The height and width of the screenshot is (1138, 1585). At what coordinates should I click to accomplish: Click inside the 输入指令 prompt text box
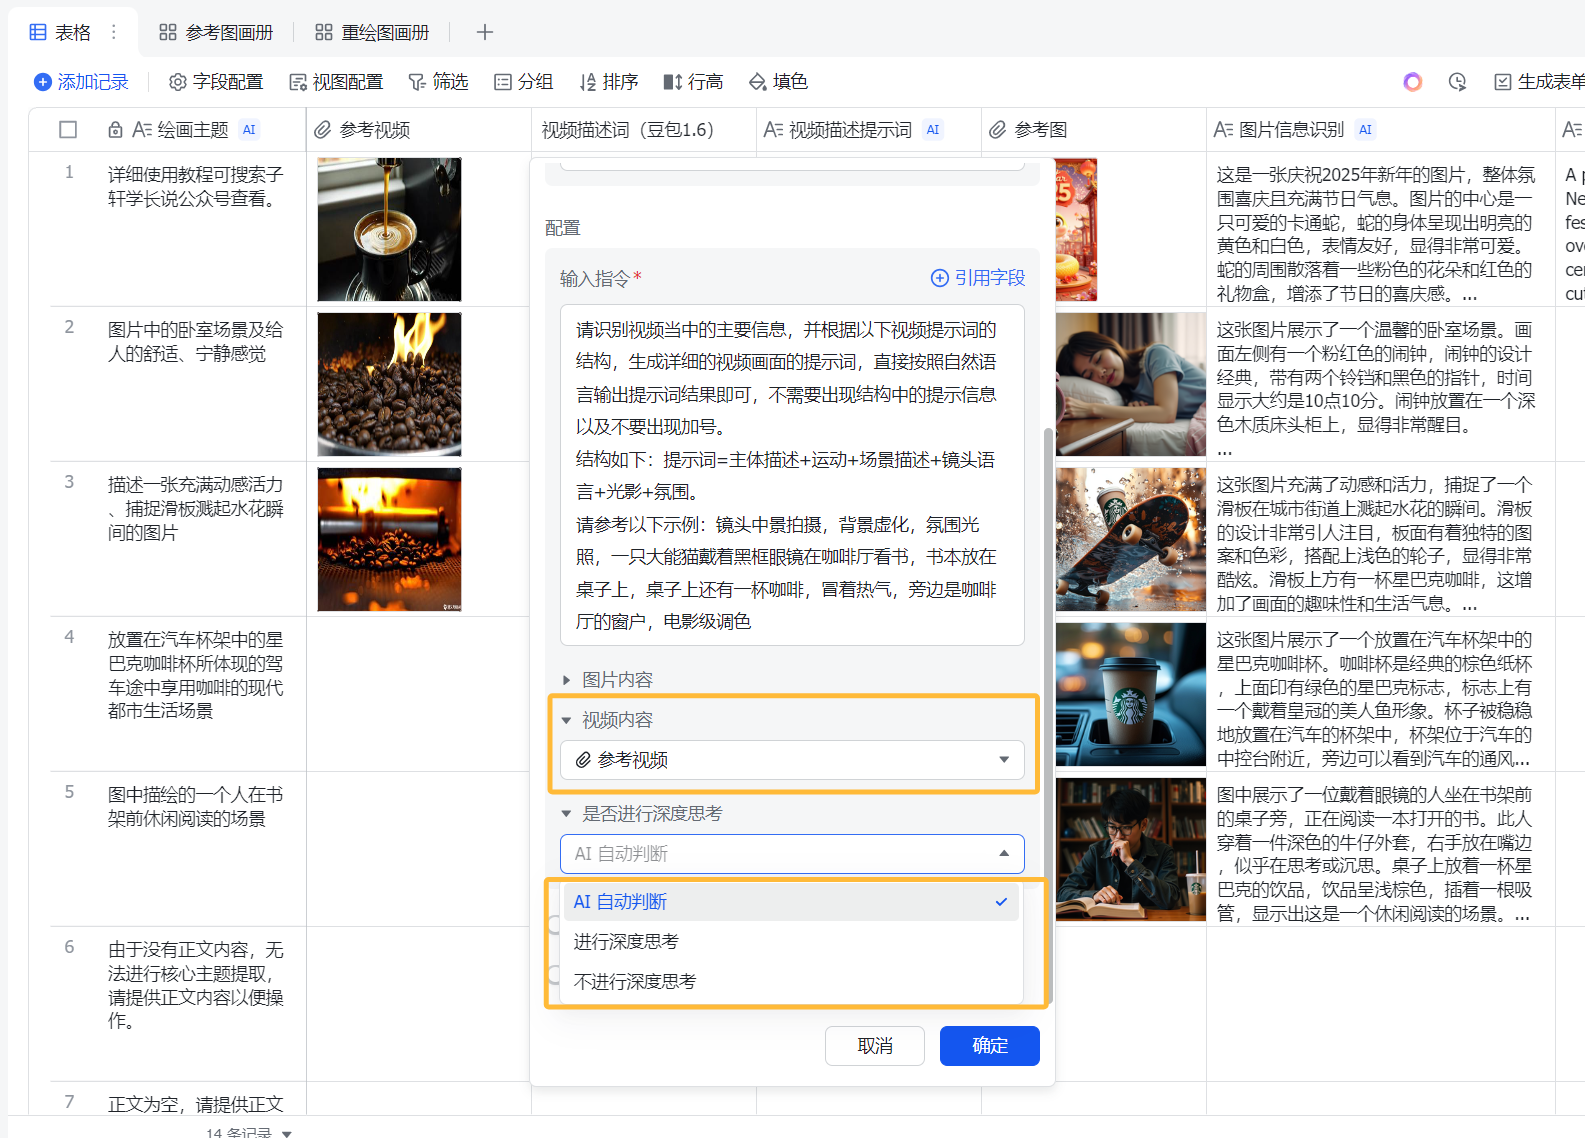coord(792,475)
